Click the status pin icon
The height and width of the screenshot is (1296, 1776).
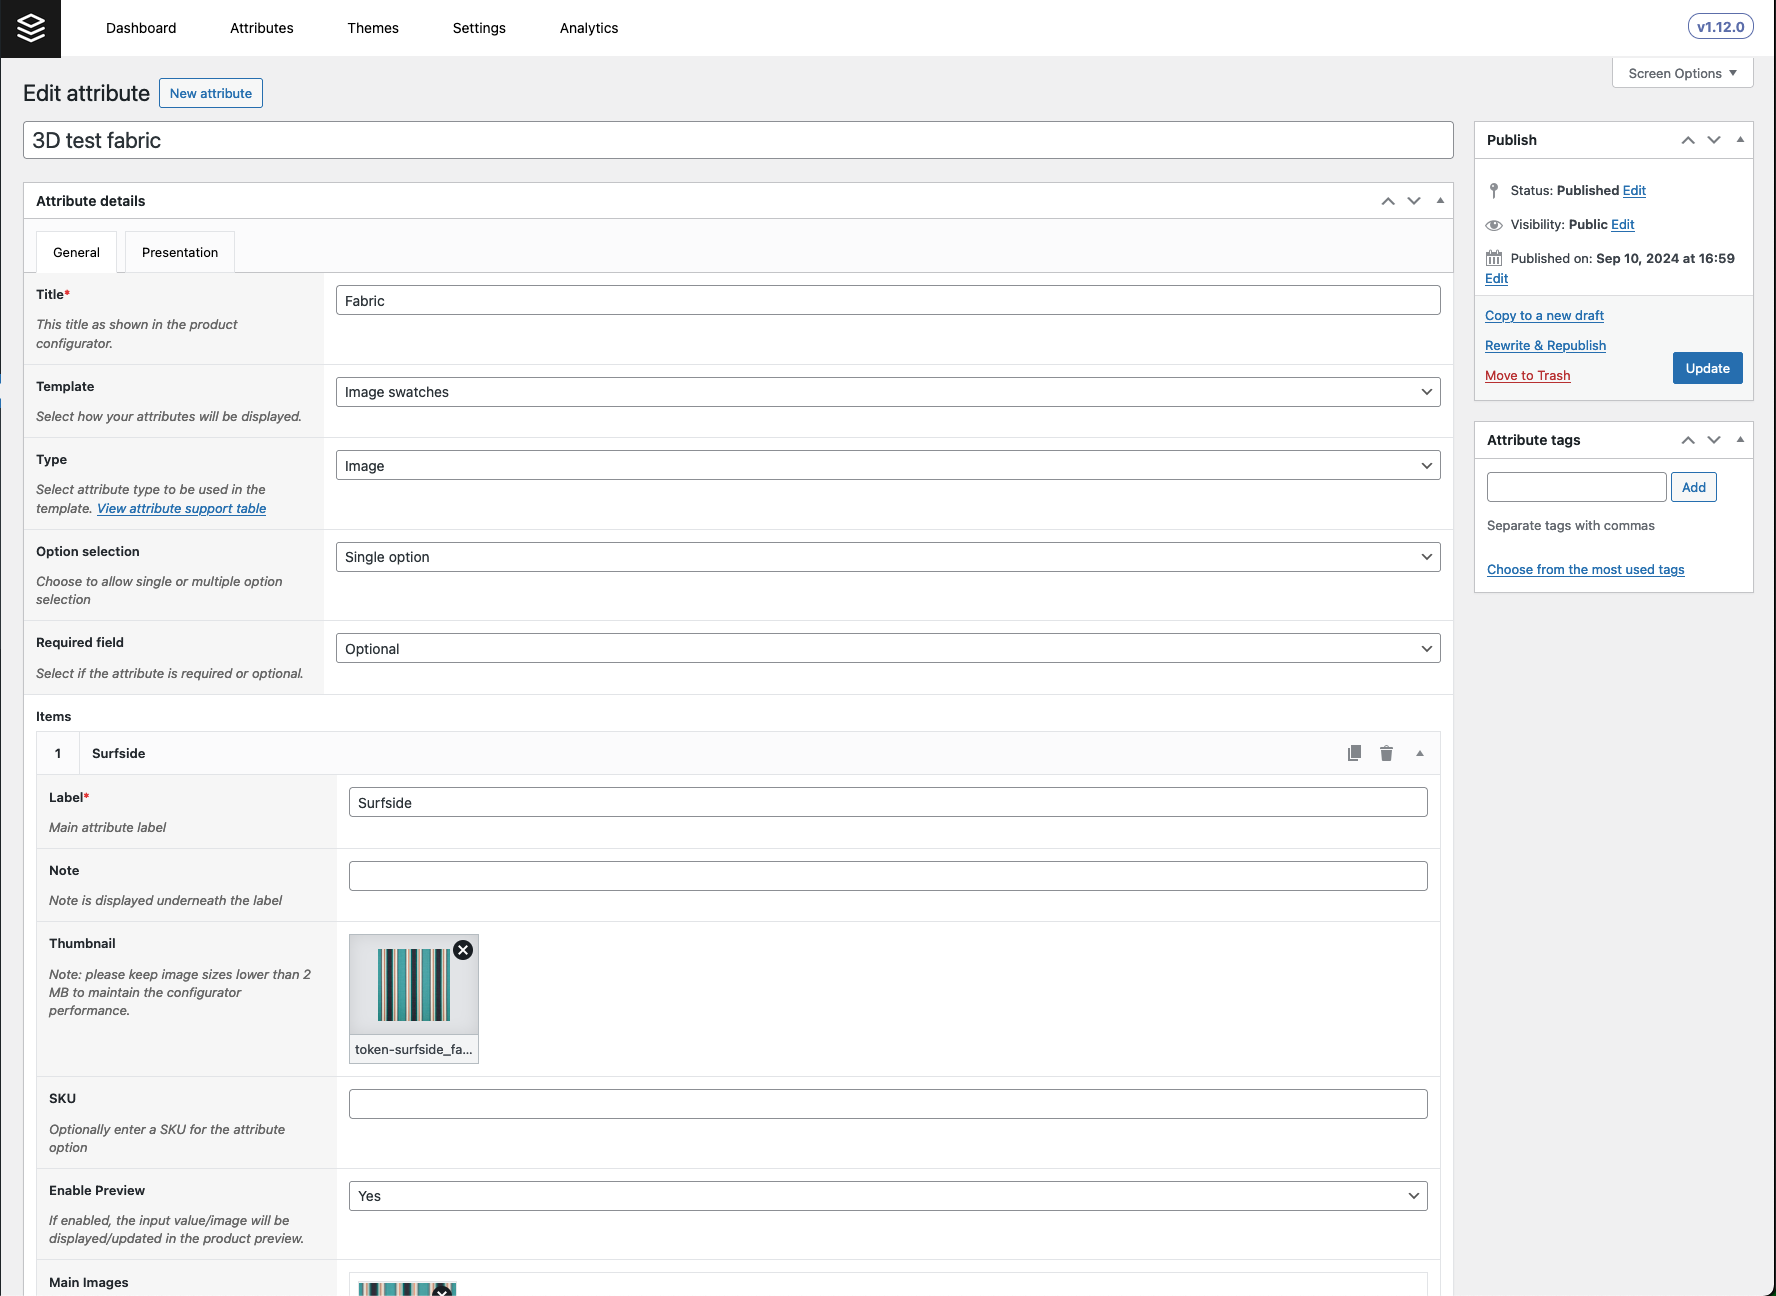point(1494,190)
